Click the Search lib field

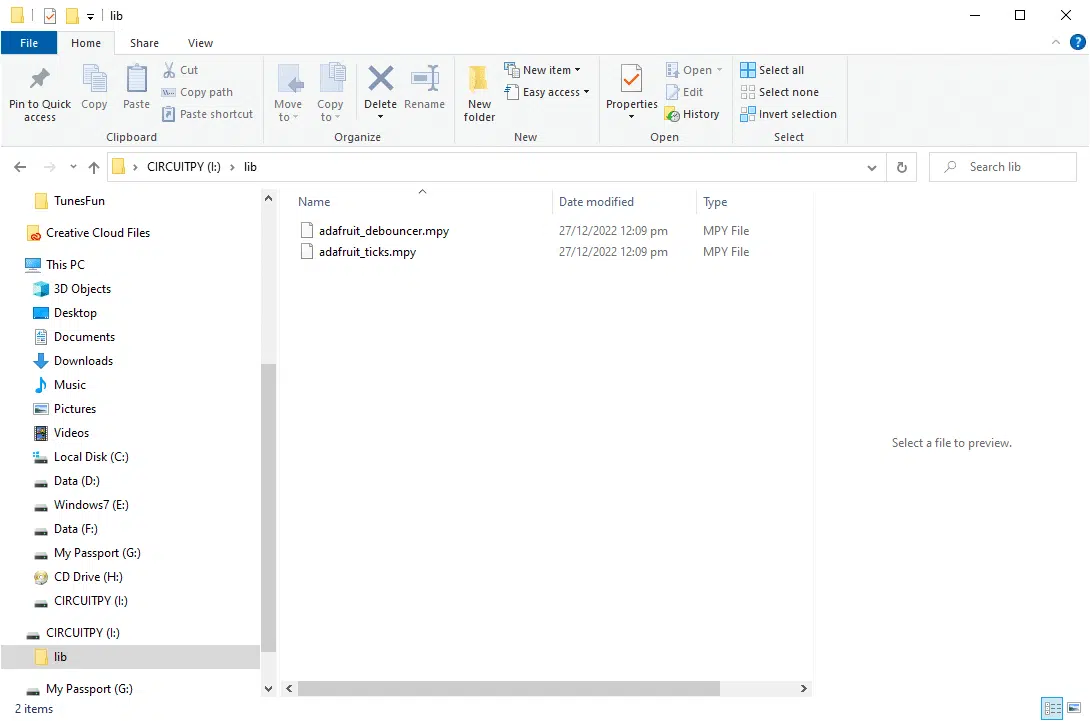click(x=1002, y=167)
